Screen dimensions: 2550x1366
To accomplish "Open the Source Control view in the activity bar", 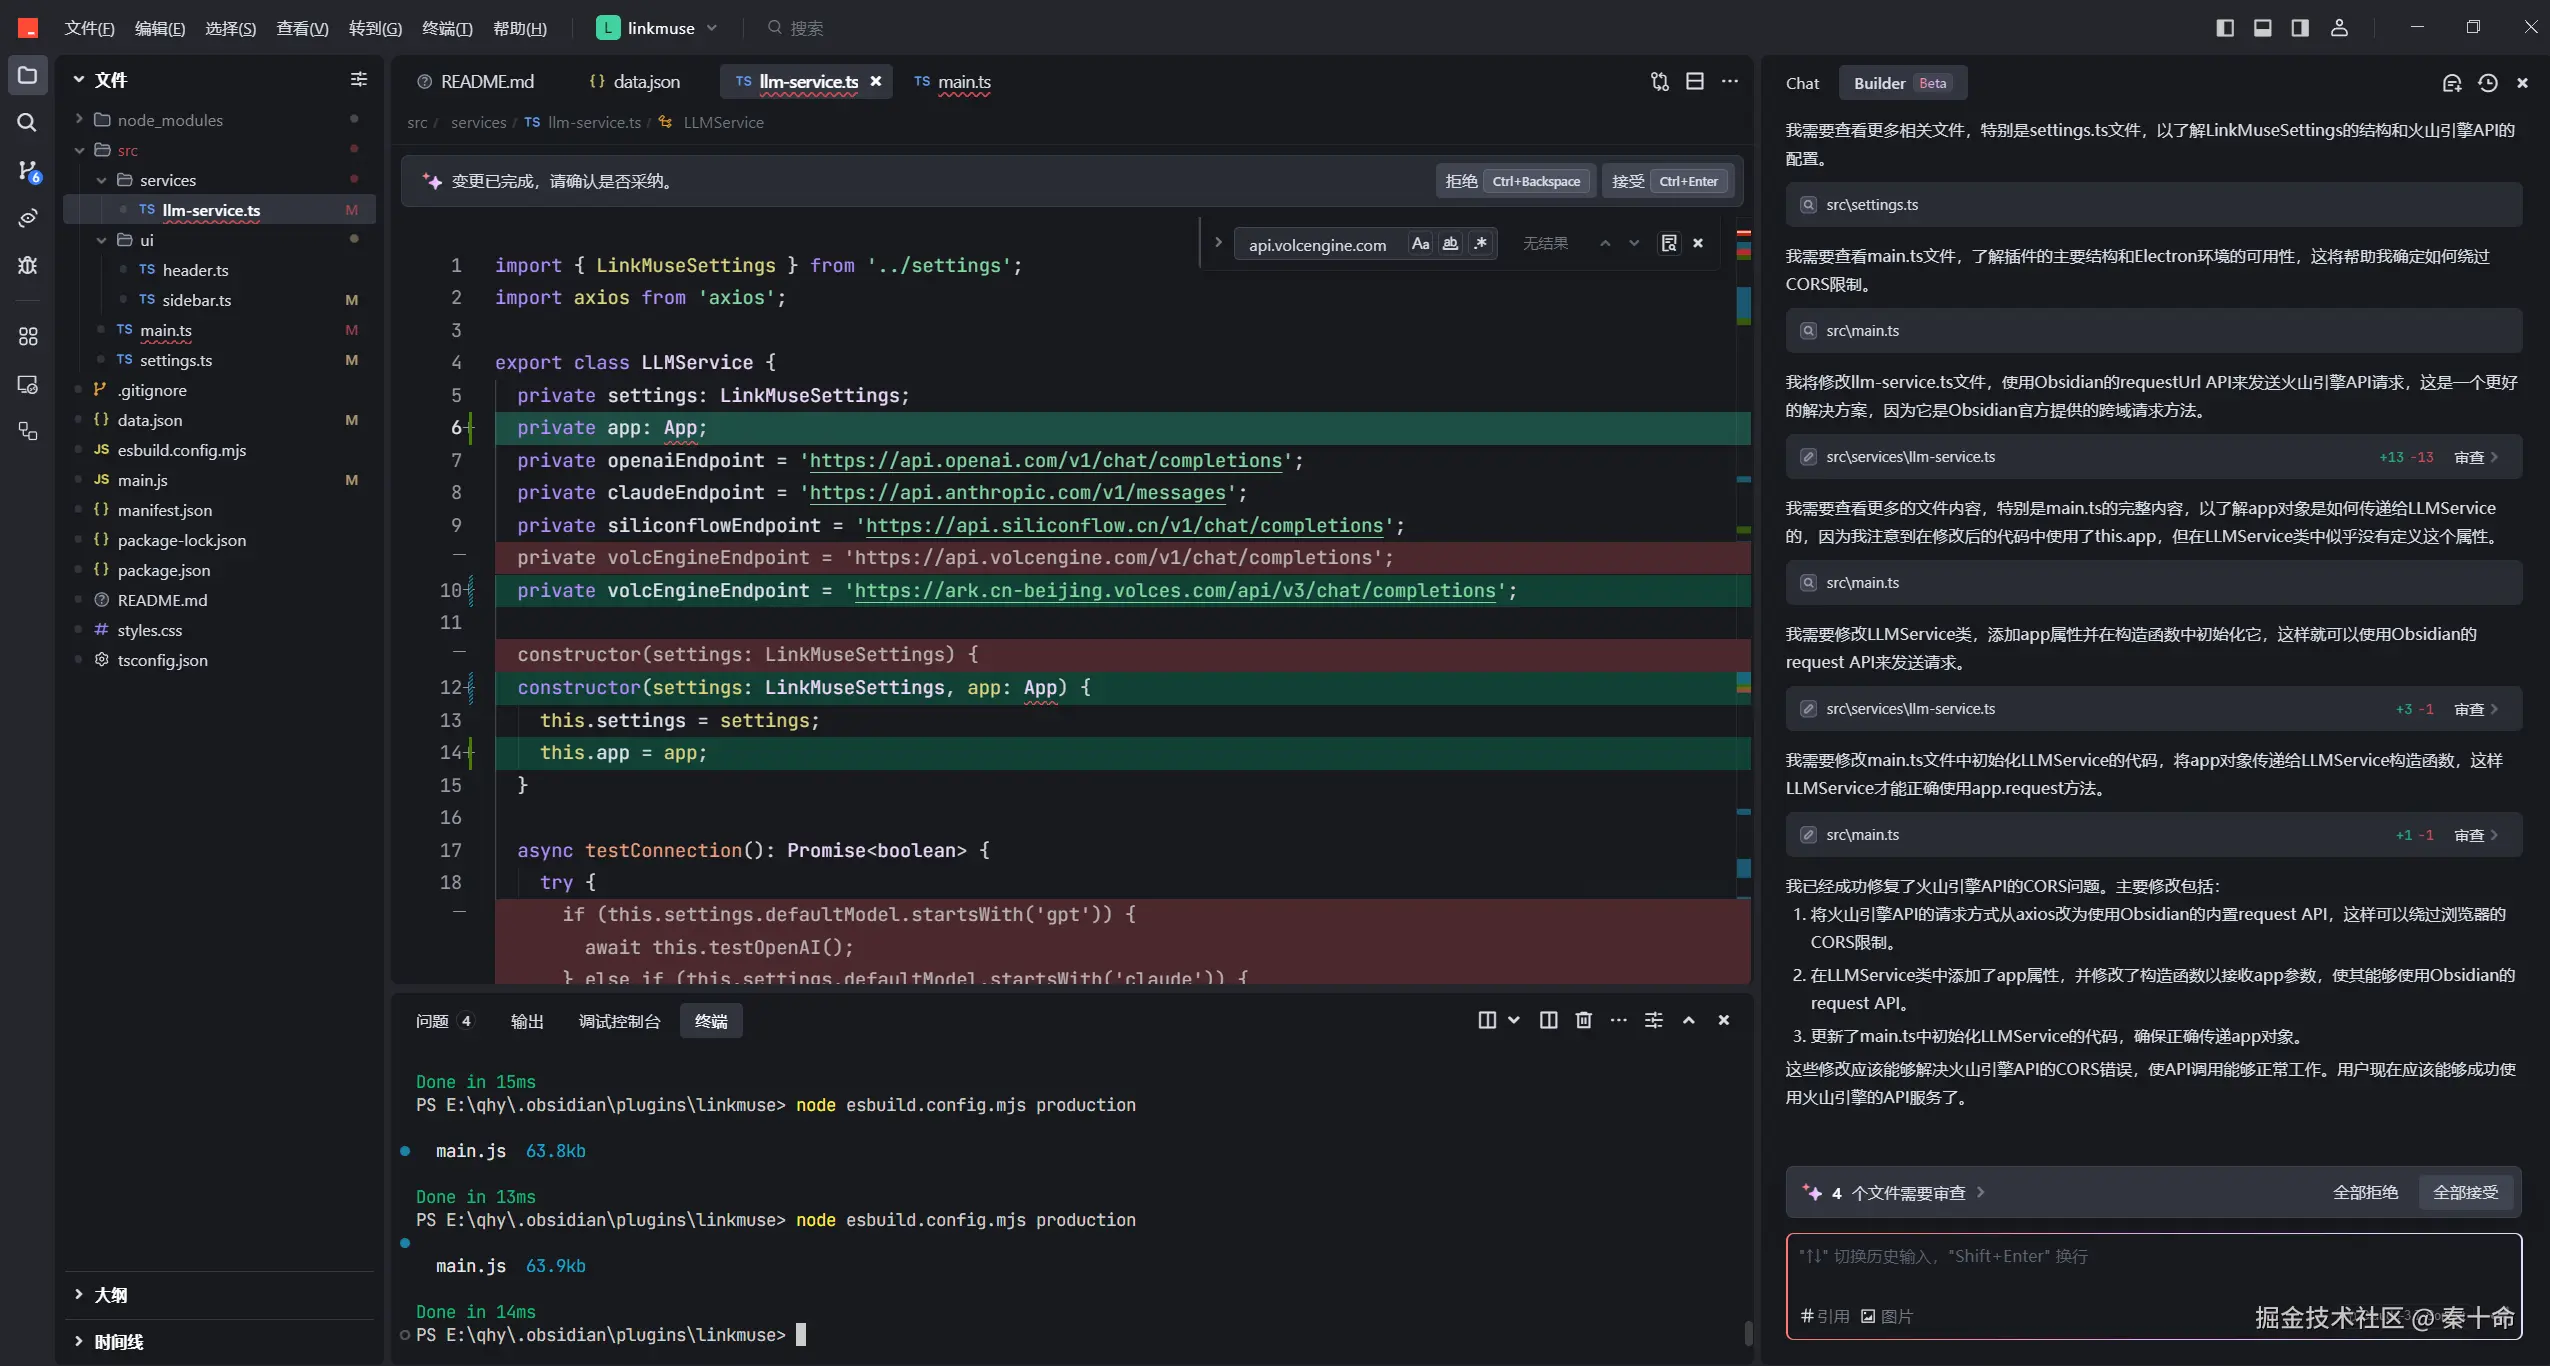I will pyautogui.click(x=27, y=171).
